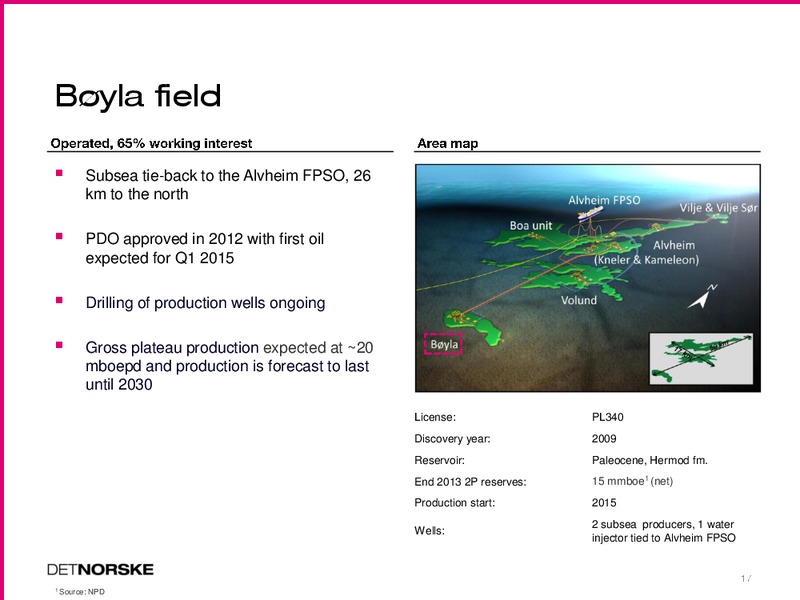This screenshot has width=800, height=600.
Task: Click the pink bullet marker beside 'Gross plateau production'
Action: click(x=59, y=345)
